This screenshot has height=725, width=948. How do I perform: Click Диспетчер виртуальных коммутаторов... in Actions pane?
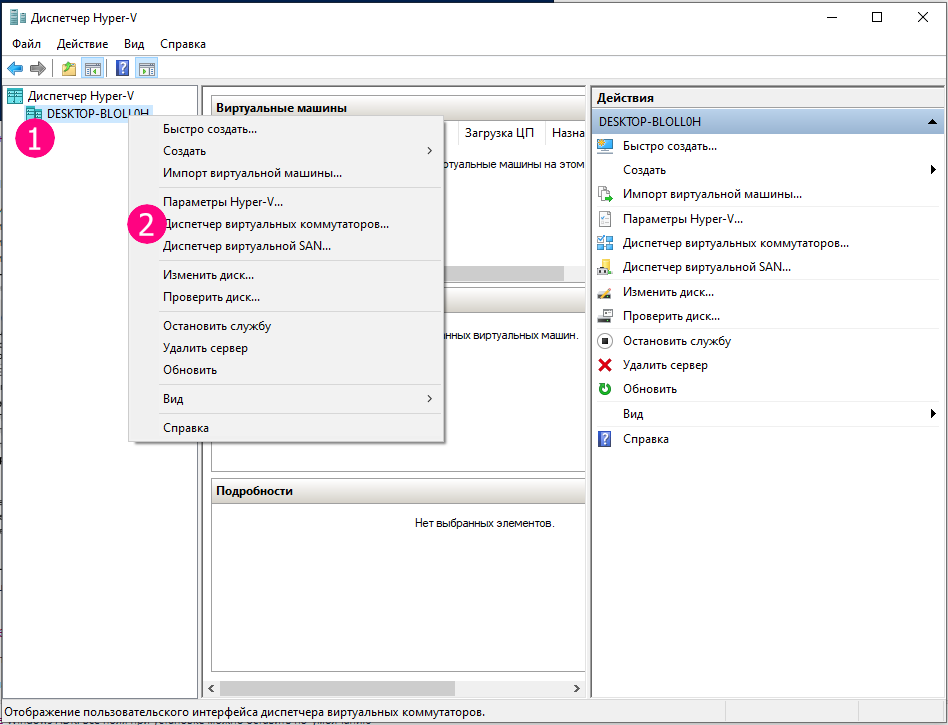736,243
